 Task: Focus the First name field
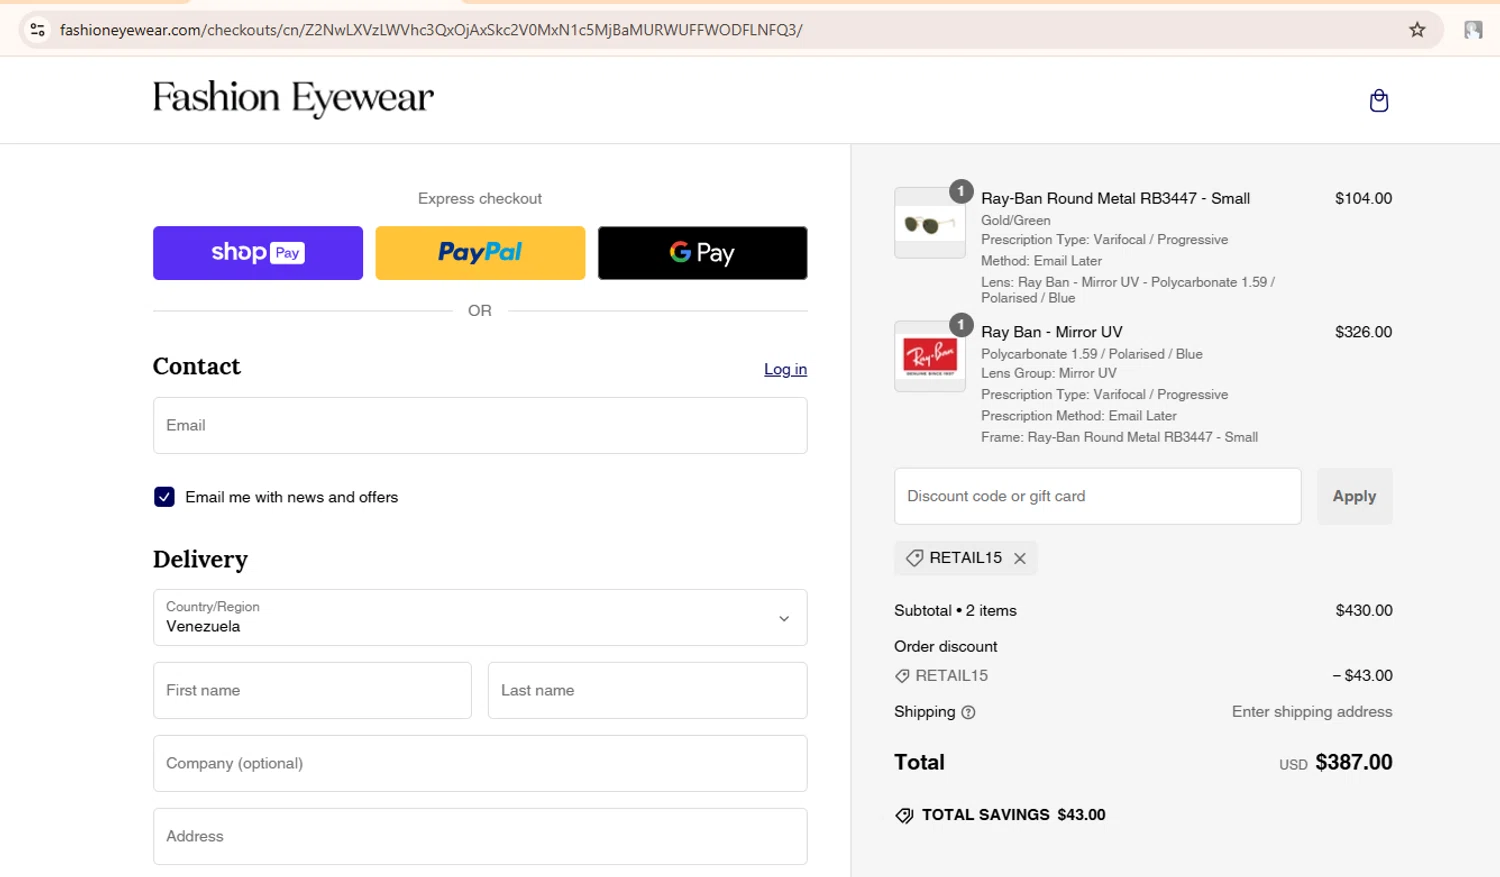(312, 690)
